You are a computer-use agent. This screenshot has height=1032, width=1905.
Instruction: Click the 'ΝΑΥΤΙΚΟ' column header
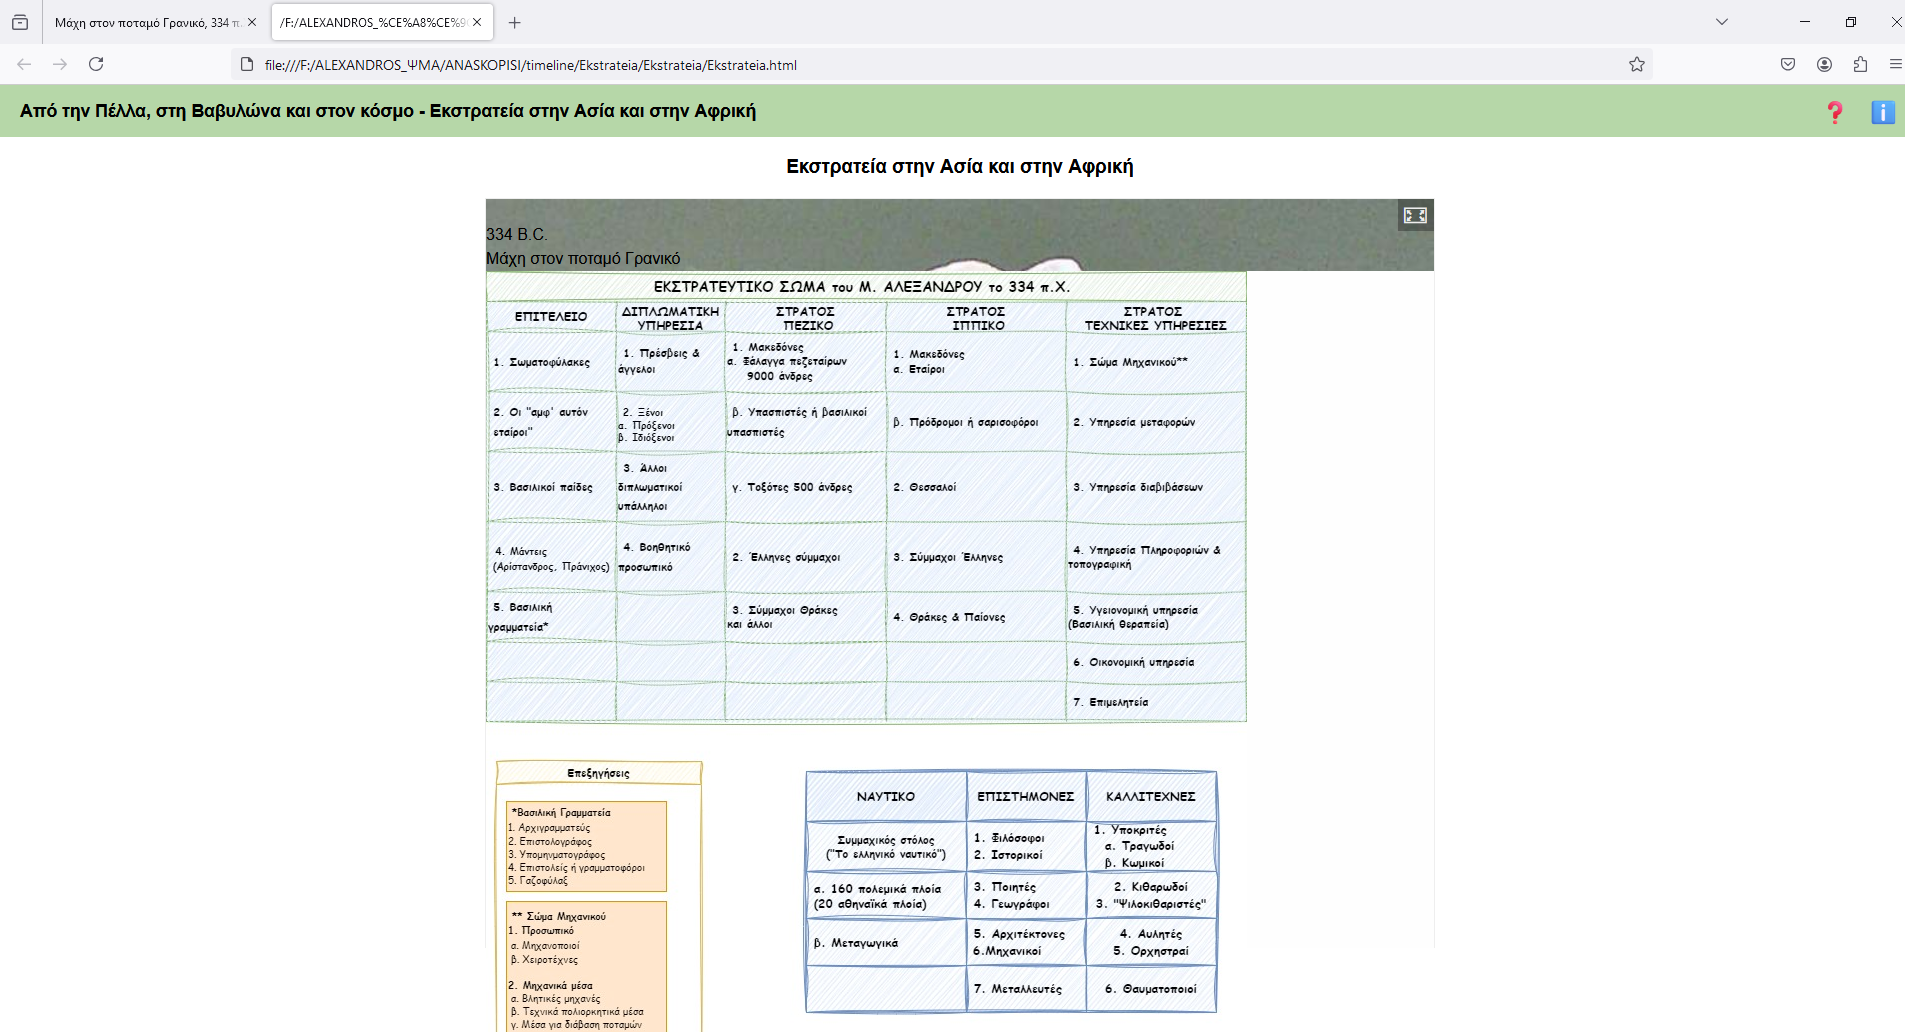click(x=886, y=797)
